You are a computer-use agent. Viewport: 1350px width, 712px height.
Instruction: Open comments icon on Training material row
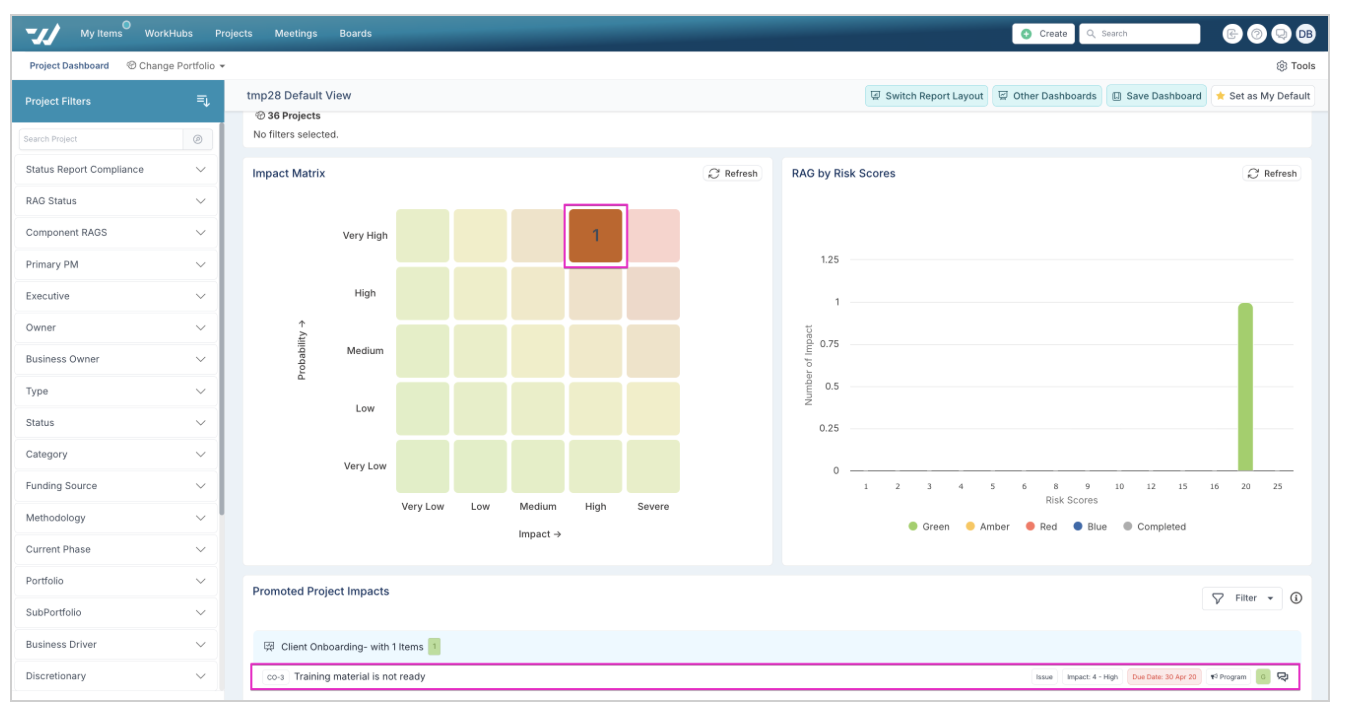point(1282,677)
